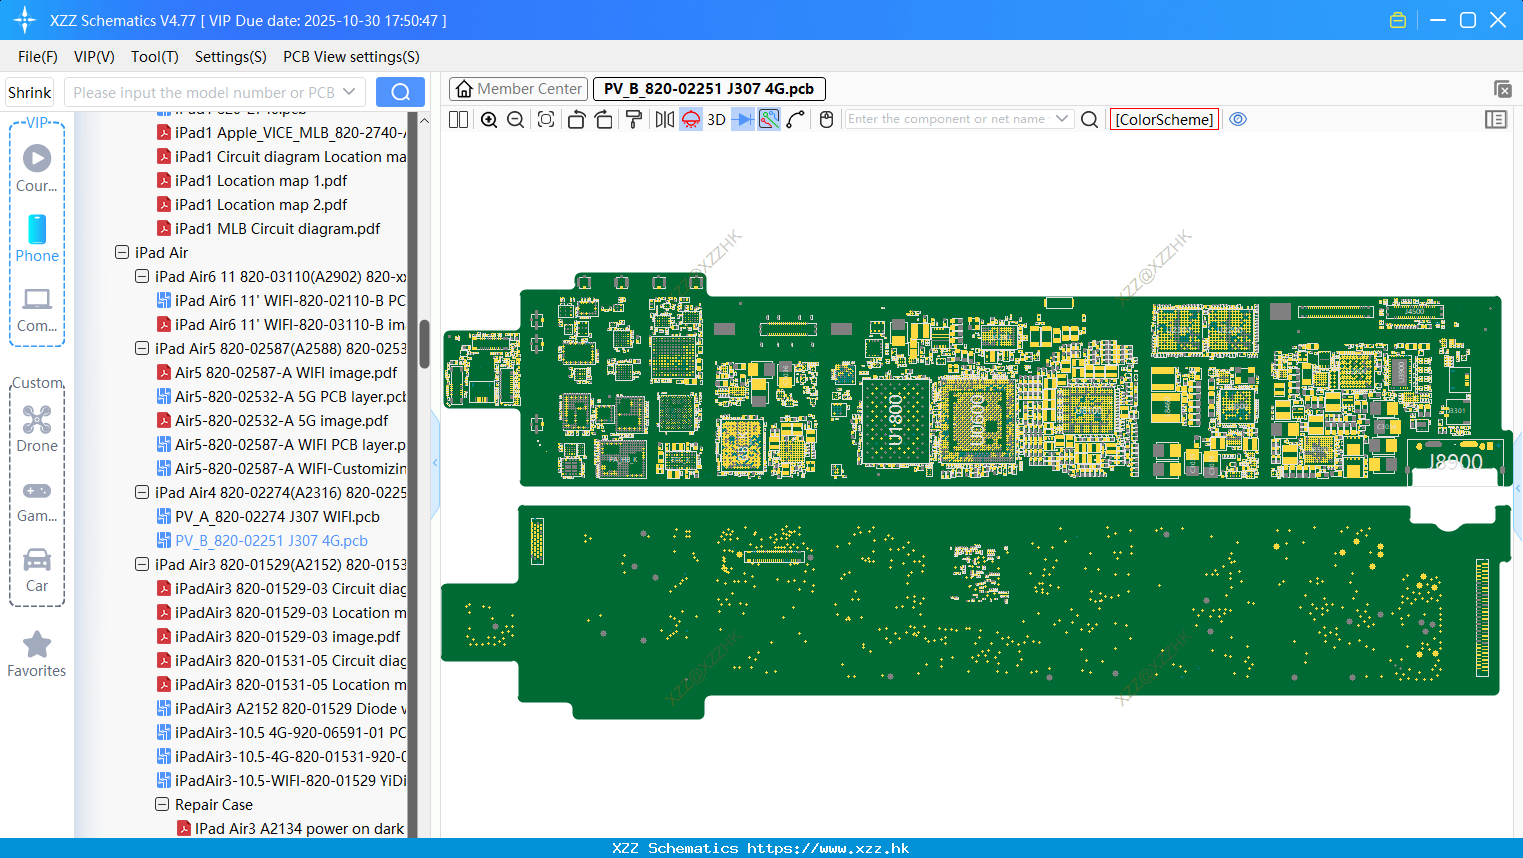Switch to the 3D view
The width and height of the screenshot is (1523, 858).
pos(716,119)
